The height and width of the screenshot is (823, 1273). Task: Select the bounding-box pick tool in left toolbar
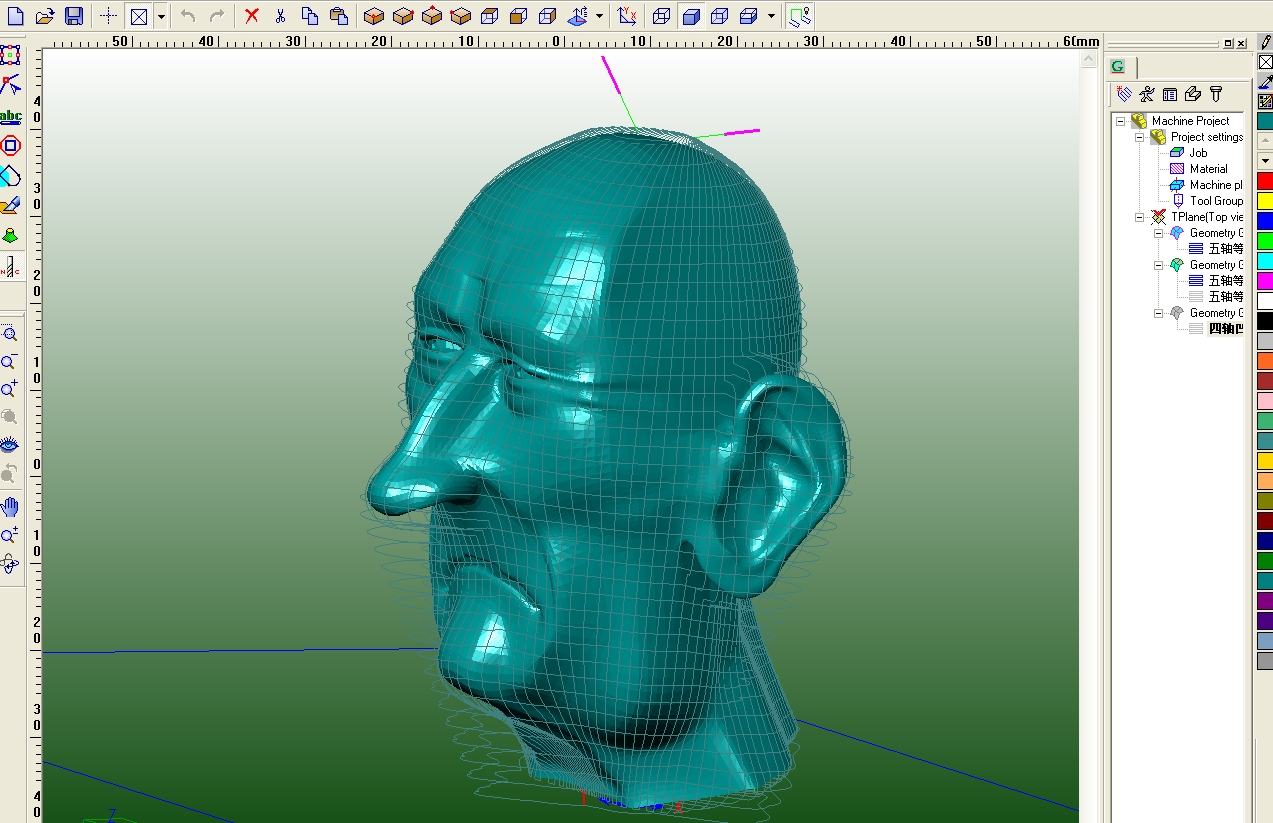click(11, 54)
